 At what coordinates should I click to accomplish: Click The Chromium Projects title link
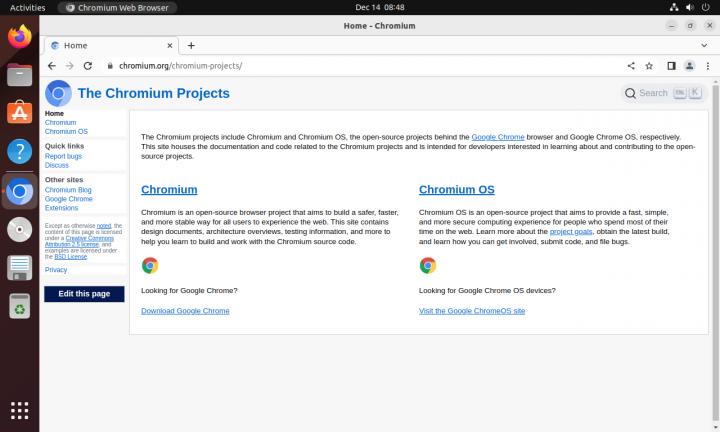pos(154,93)
